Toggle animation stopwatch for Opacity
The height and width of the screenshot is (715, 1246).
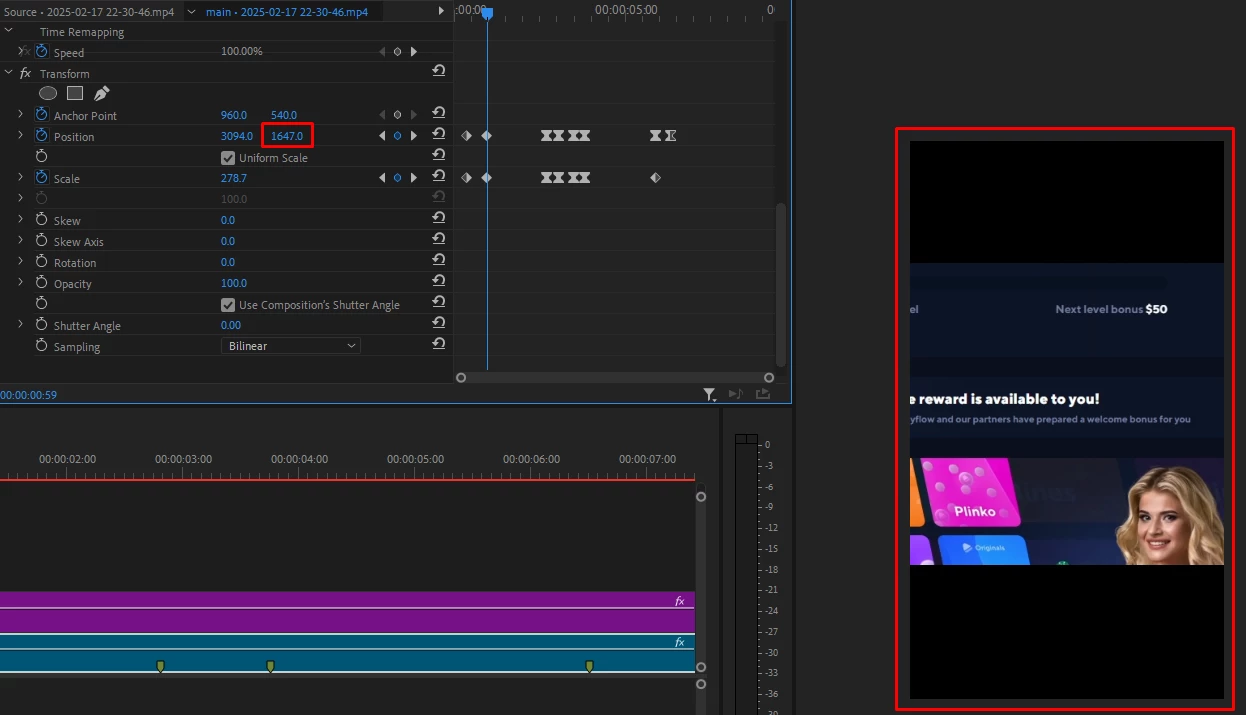point(42,282)
